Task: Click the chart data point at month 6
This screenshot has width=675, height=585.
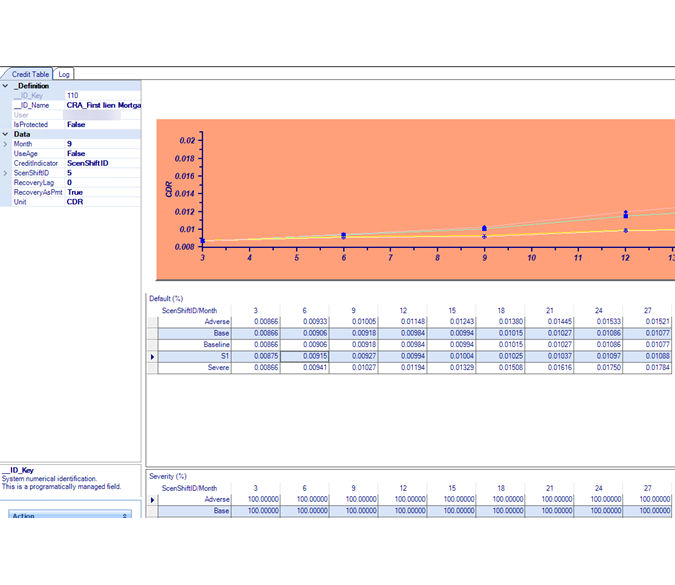Action: click(343, 236)
